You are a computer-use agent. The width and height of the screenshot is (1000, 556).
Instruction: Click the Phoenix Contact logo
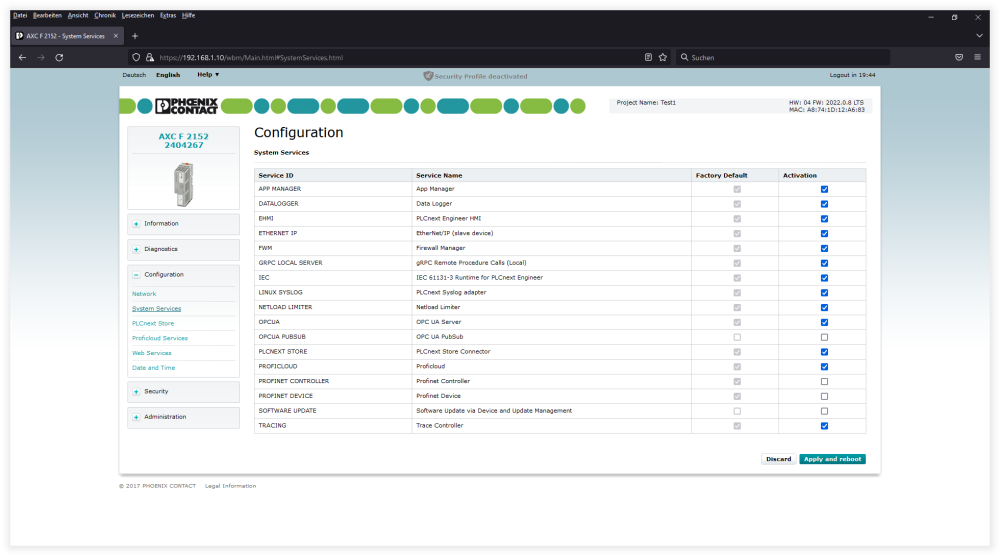(x=186, y=106)
